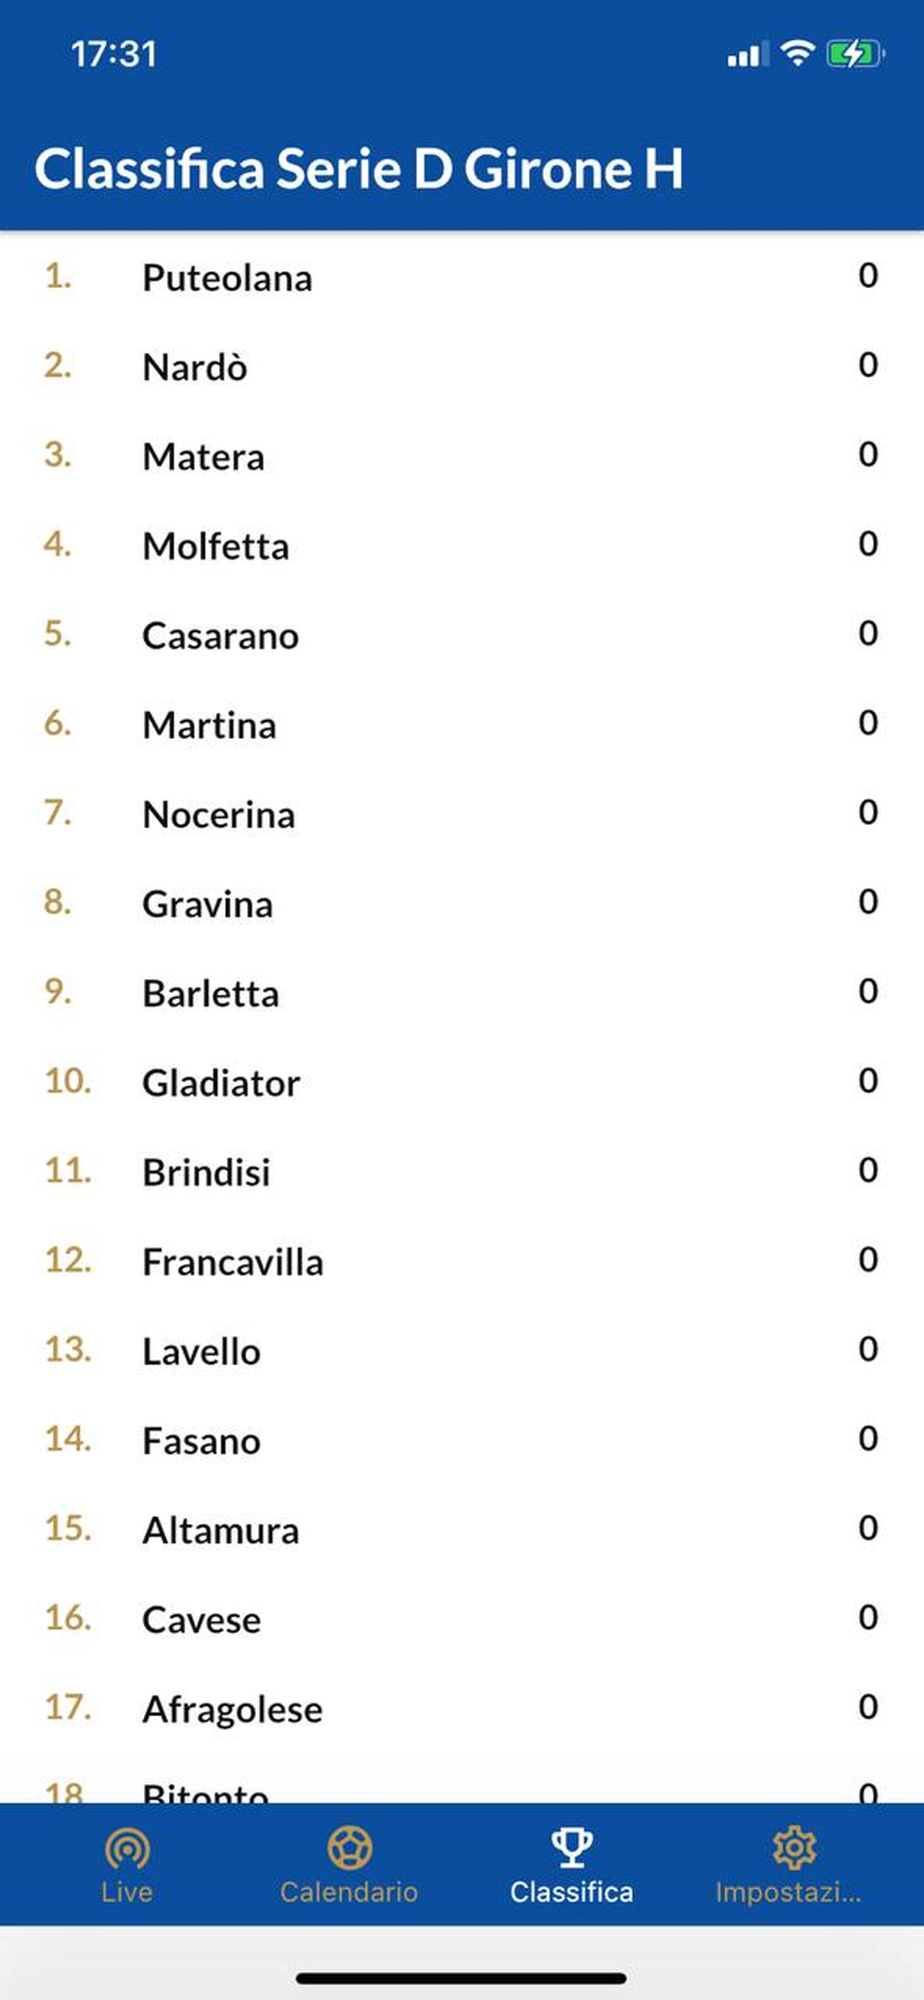The image size is (924, 2000).
Task: Tap the 17:31 status bar clock
Action: point(114,54)
